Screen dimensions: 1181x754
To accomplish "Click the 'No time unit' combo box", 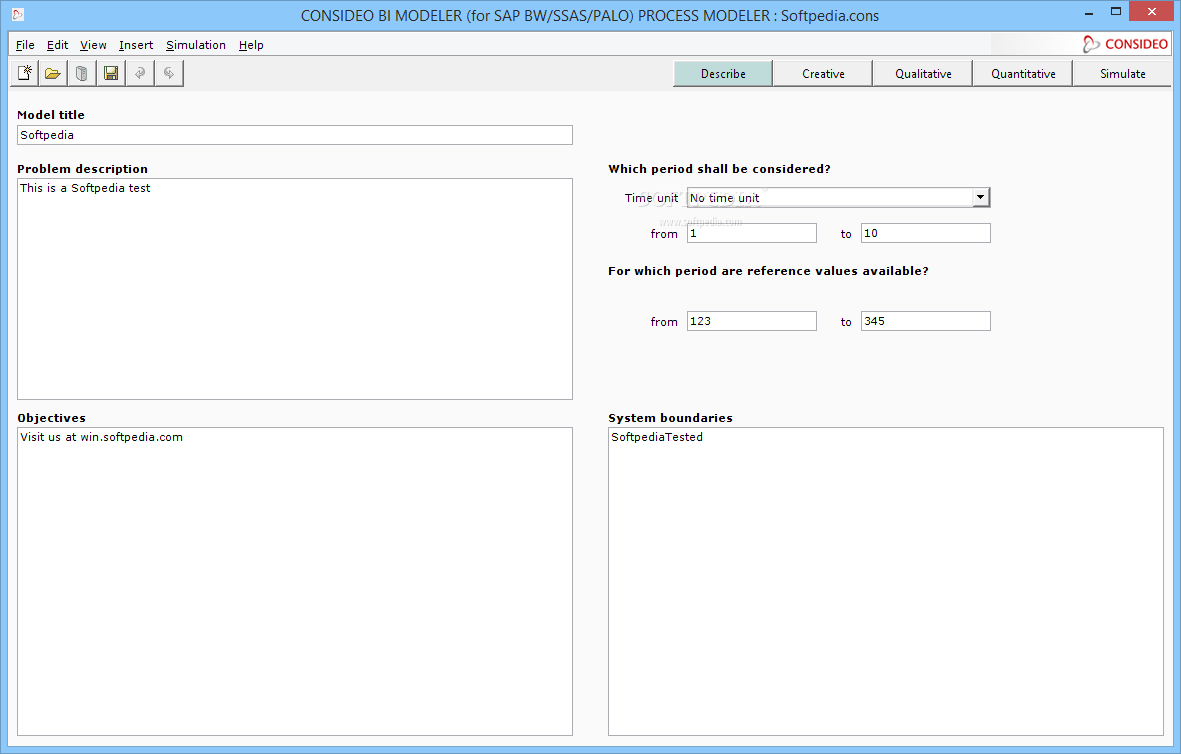I will pos(838,197).
